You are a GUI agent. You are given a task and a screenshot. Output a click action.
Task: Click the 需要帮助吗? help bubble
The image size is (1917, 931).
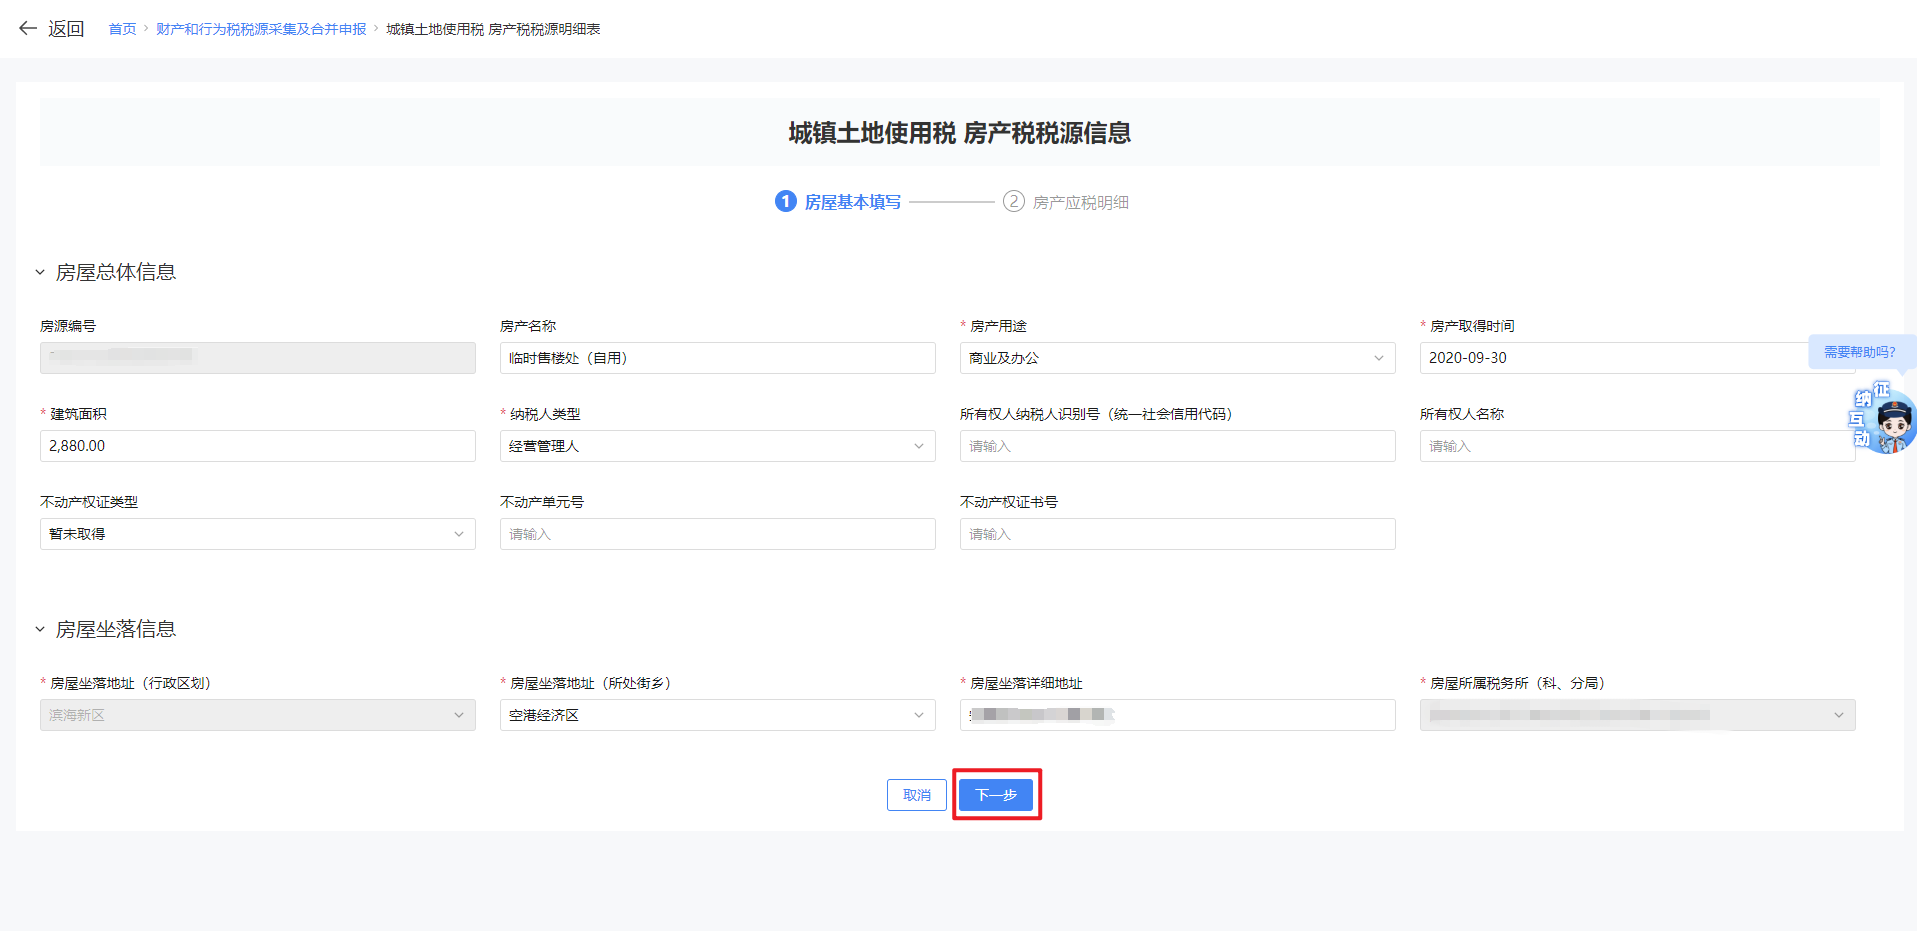click(x=1858, y=352)
